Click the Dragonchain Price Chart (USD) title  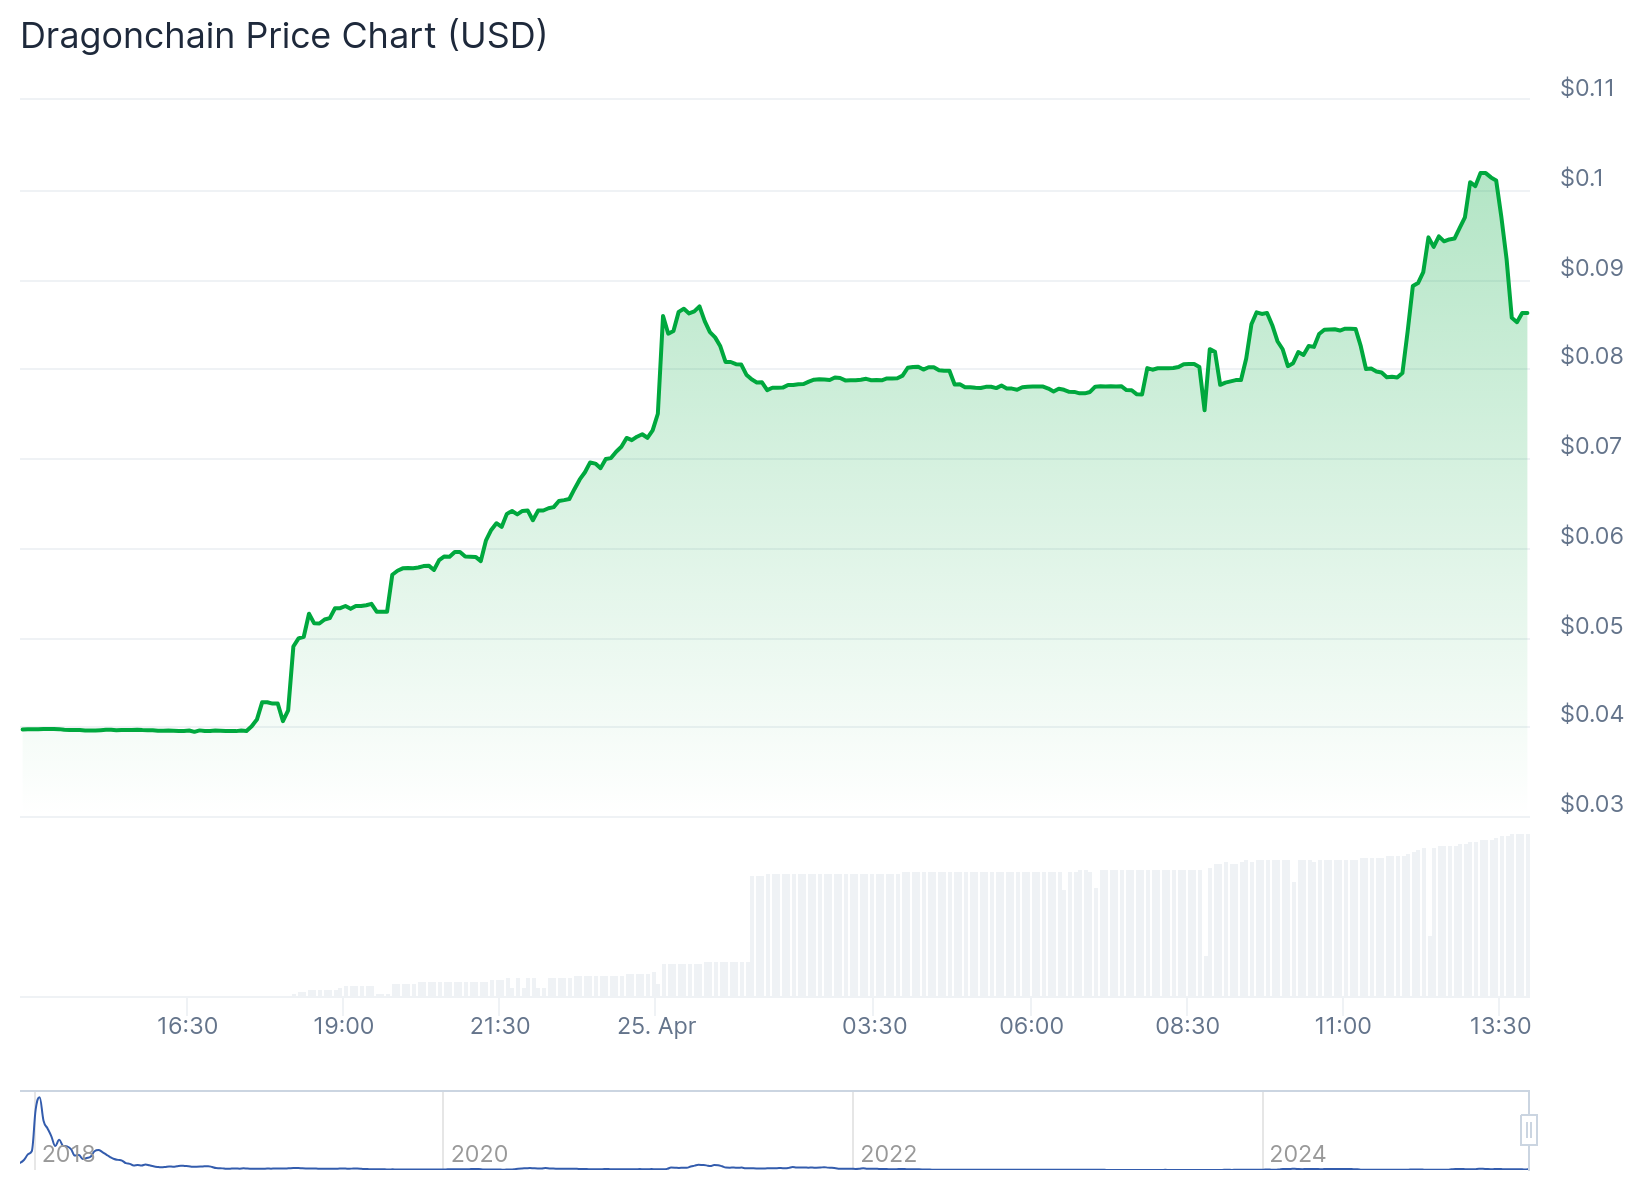283,36
